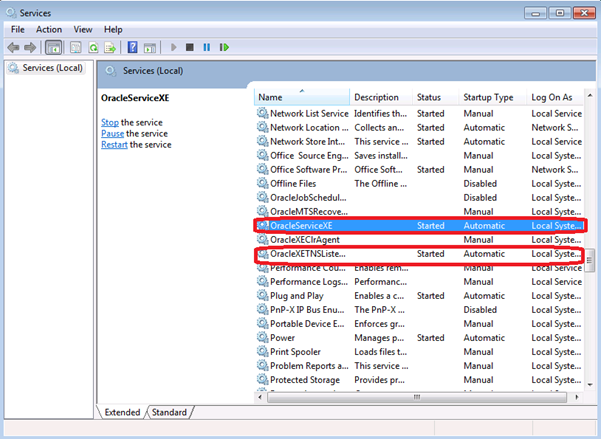Click the Back arrow in the toolbar
The image size is (601, 439).
[13, 48]
